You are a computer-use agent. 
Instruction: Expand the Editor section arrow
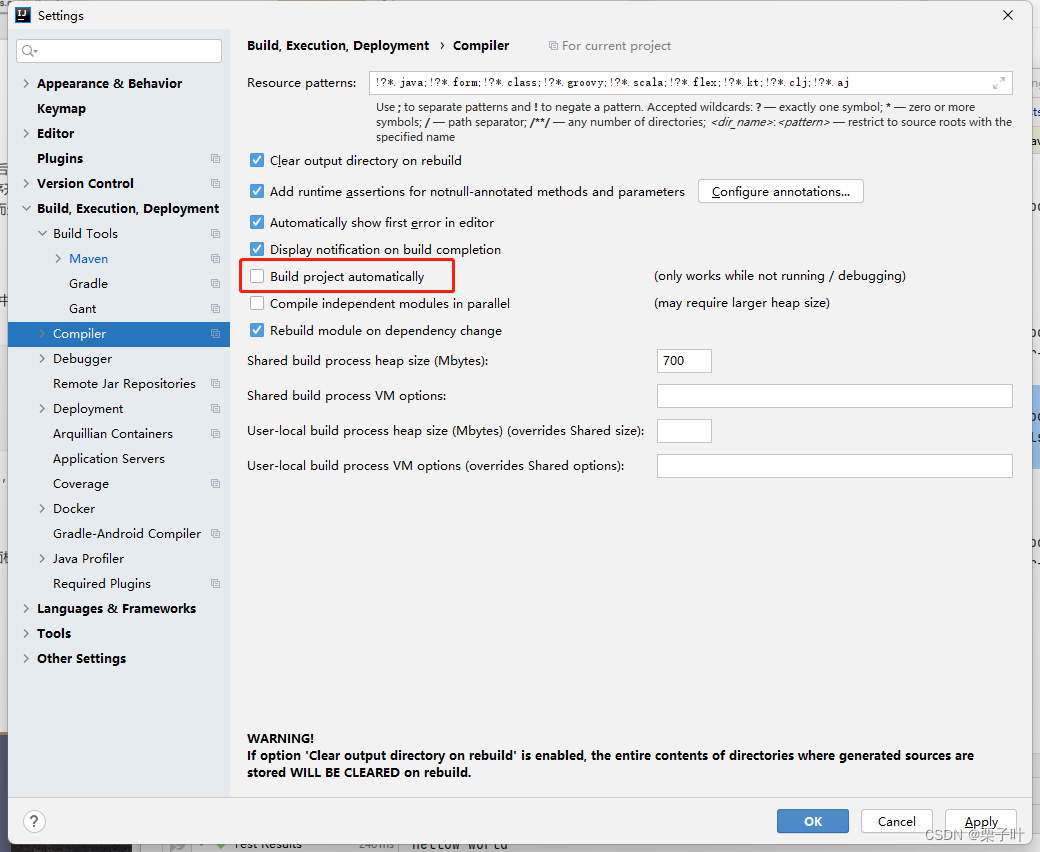pyautogui.click(x=26, y=133)
